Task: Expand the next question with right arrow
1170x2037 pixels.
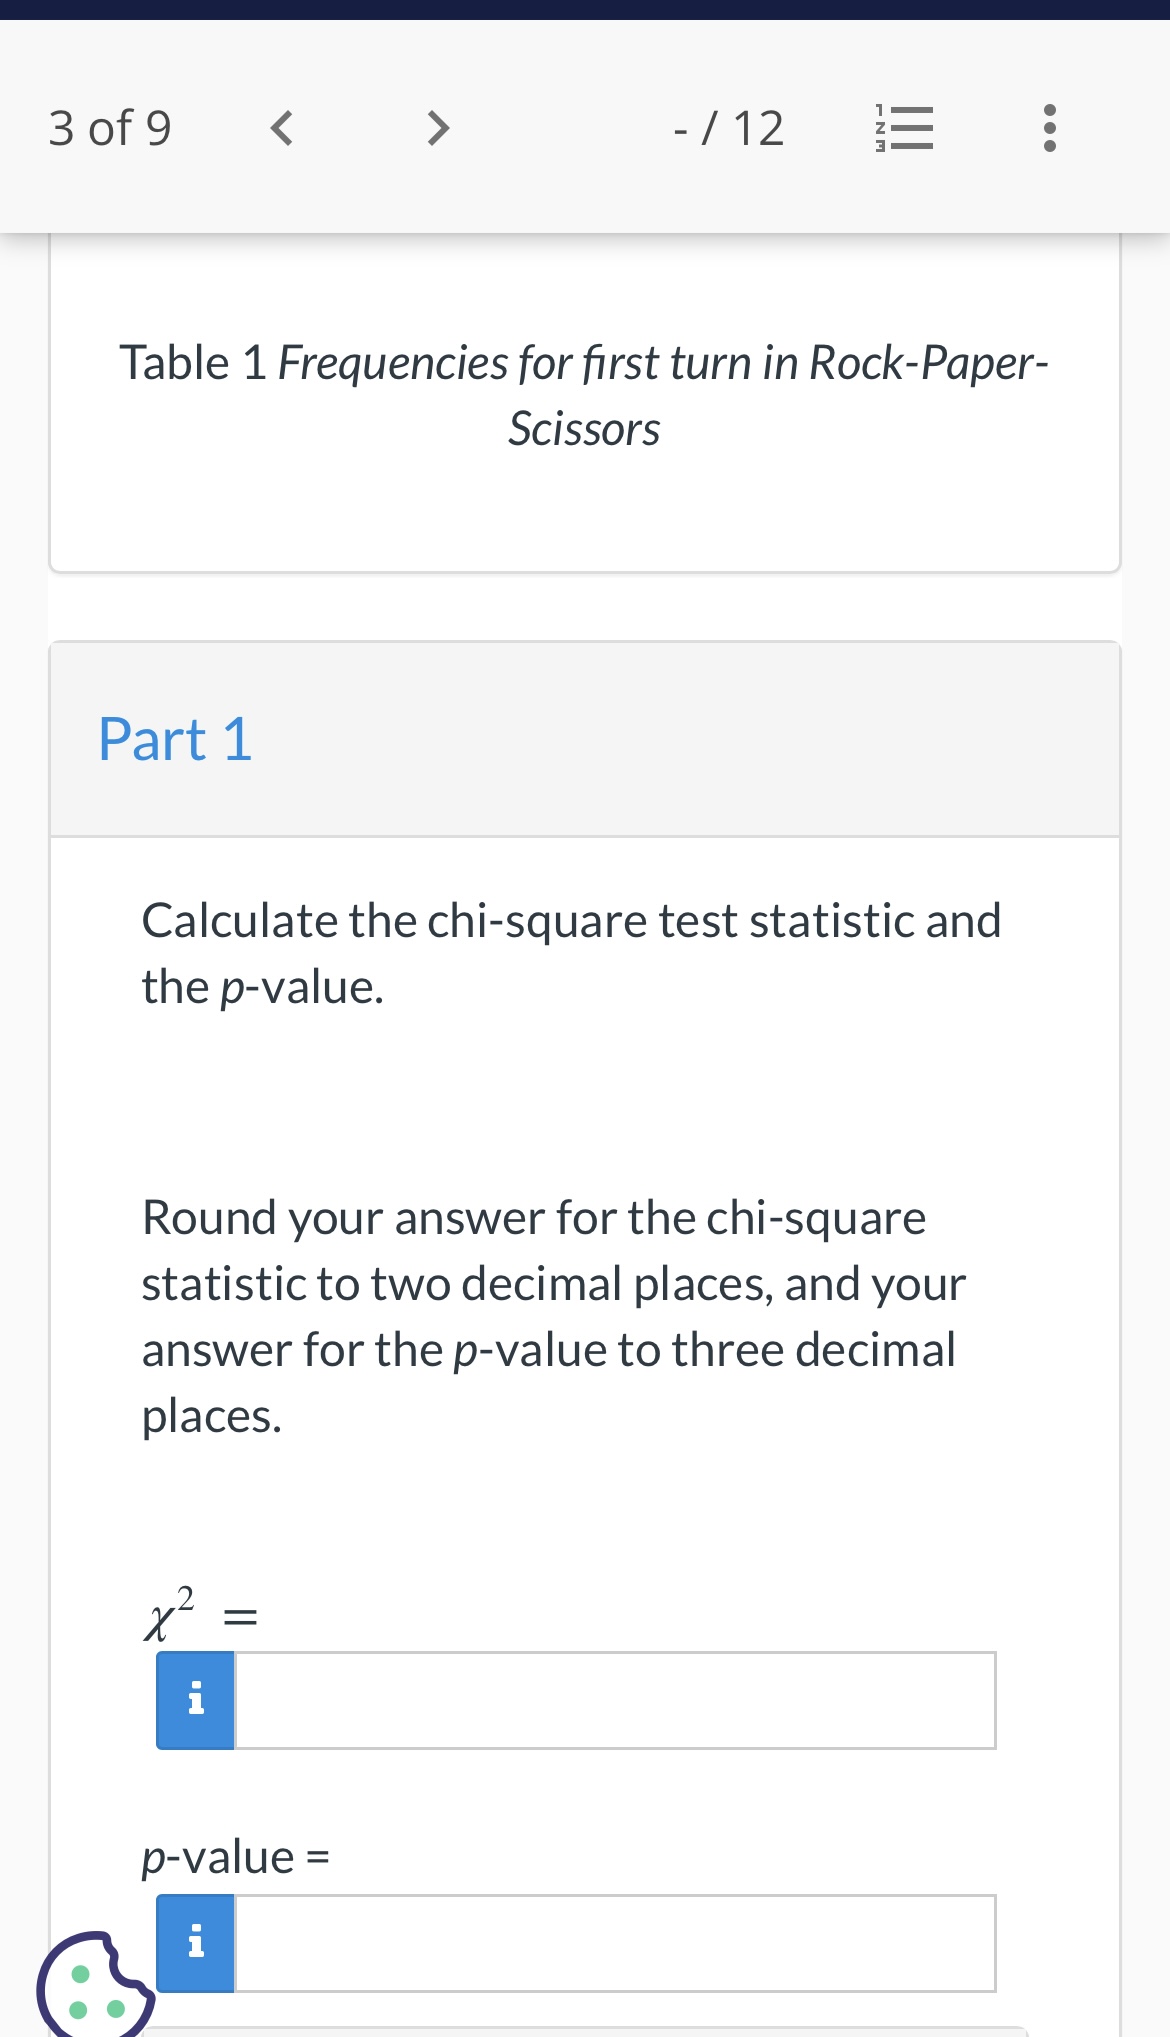Action: point(436,127)
